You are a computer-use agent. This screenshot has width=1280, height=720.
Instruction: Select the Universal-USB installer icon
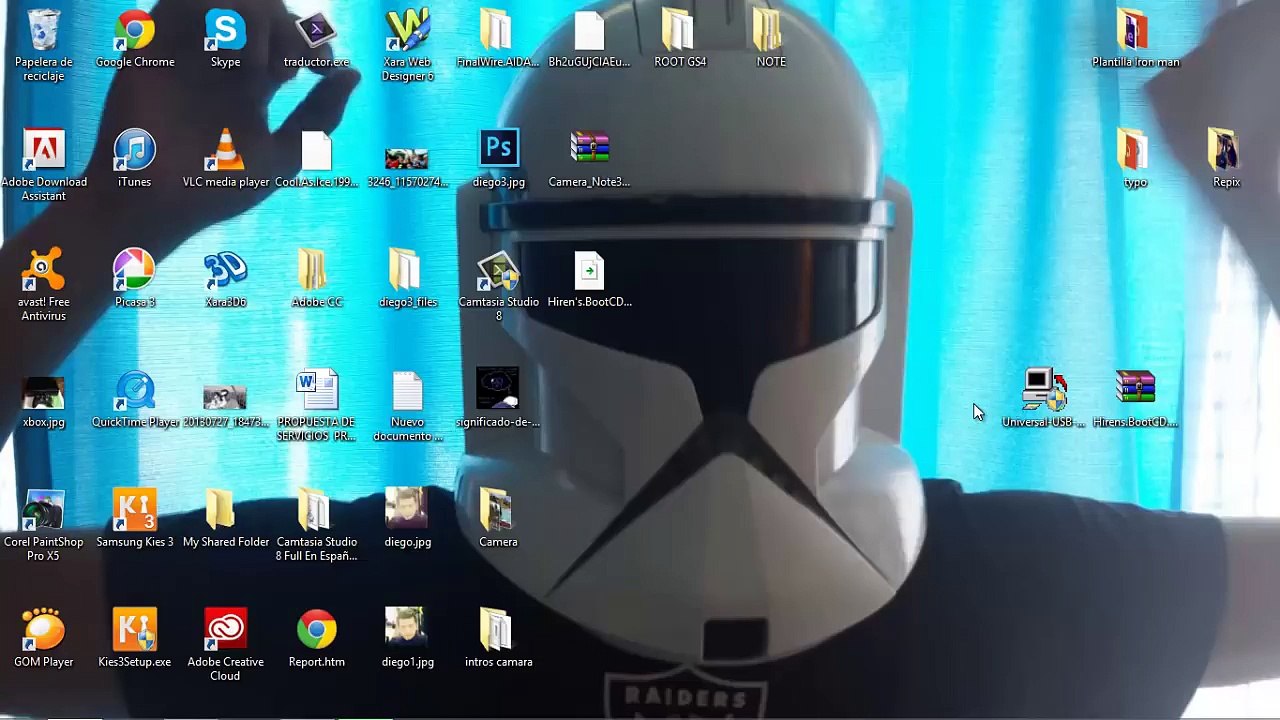(1045, 390)
